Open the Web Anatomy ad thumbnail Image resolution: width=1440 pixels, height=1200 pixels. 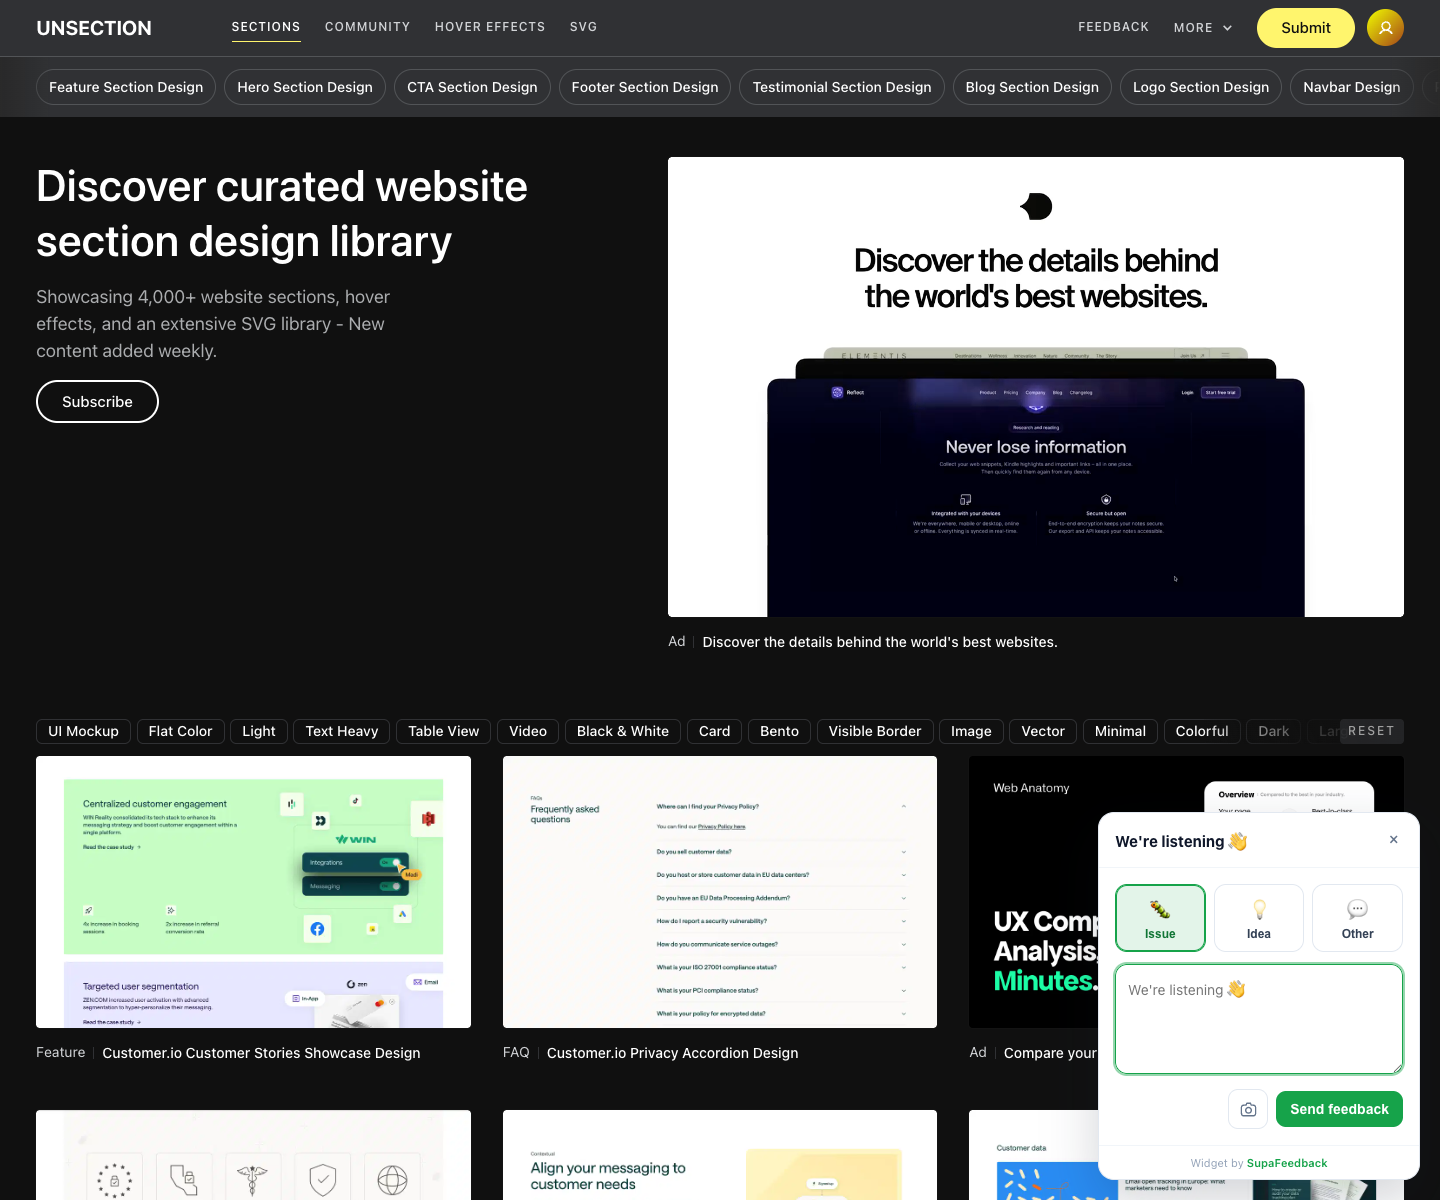pyautogui.click(x=1034, y=892)
